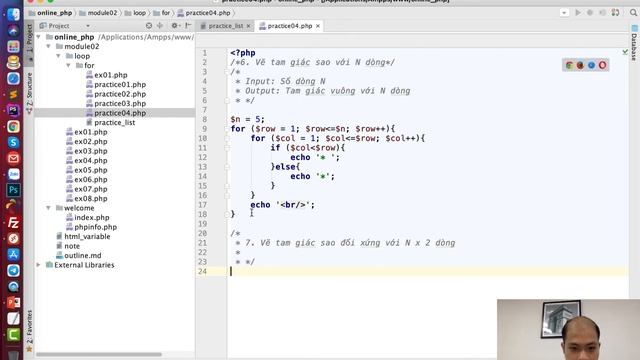This screenshot has height=360, width=640.
Task: Collapse the for folder
Action: 68,65
